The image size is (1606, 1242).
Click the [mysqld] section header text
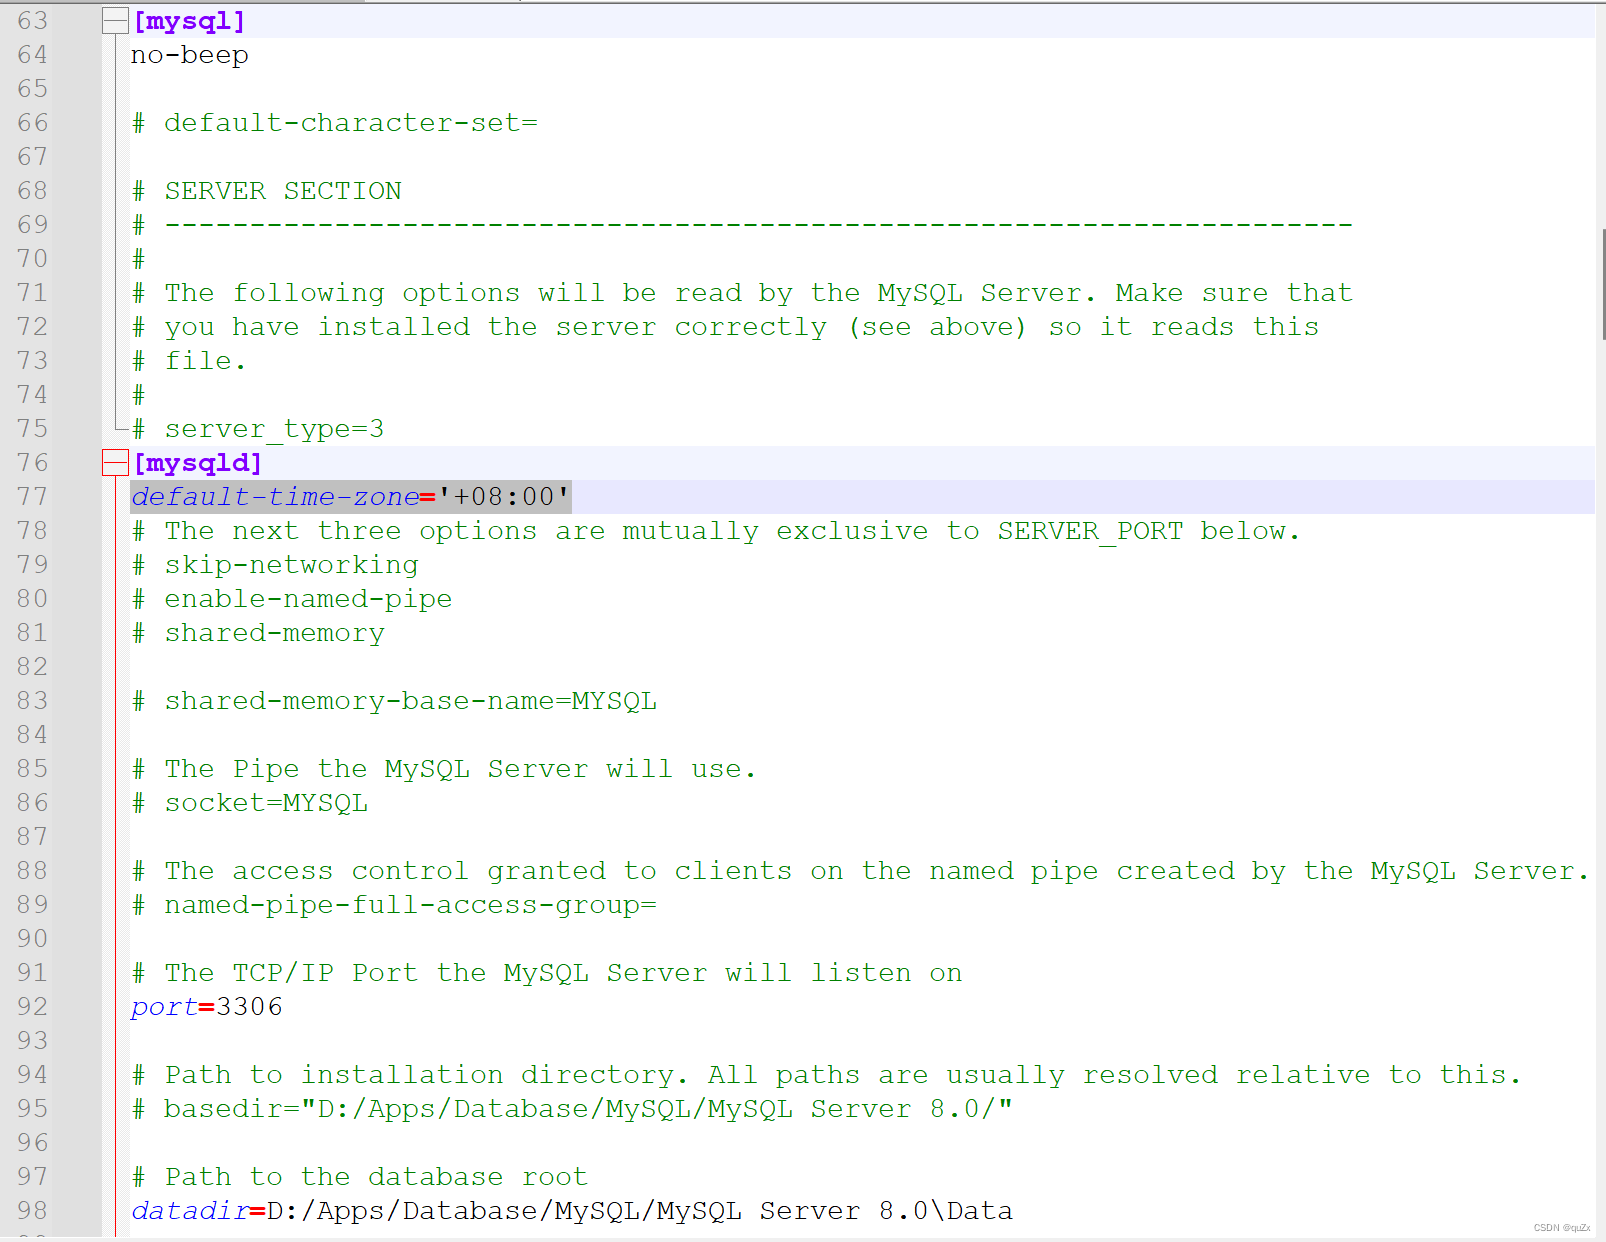[x=198, y=463]
